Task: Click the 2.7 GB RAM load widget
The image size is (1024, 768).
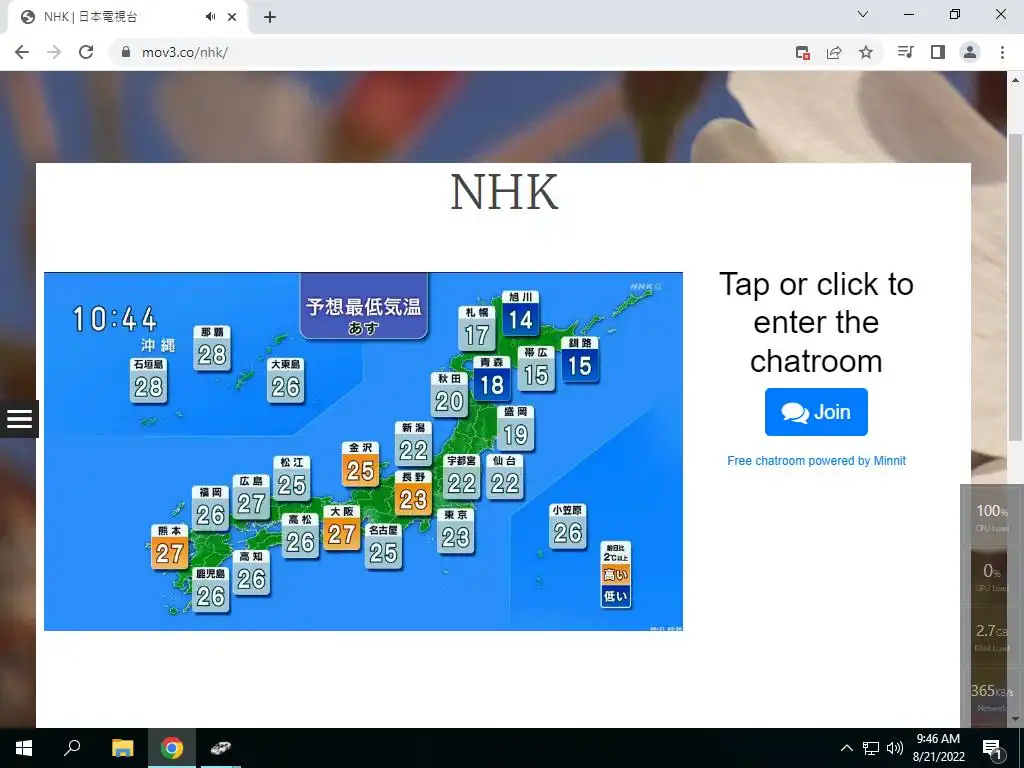Action: click(991, 636)
